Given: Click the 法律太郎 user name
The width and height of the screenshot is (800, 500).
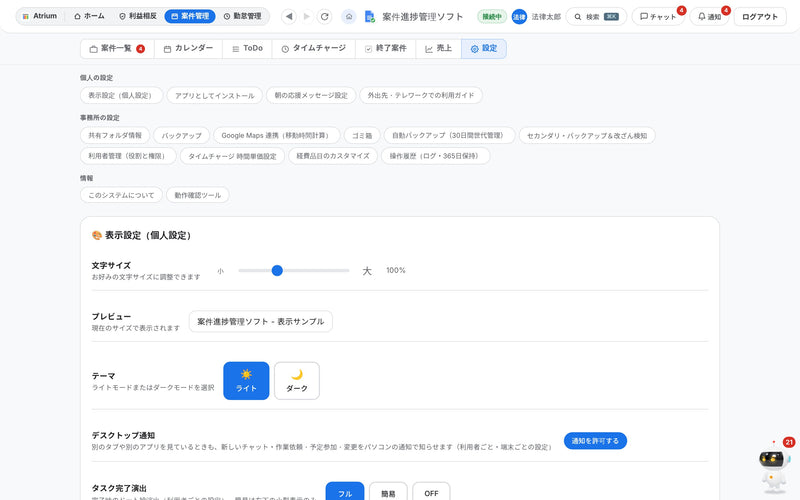Looking at the screenshot, I should [546, 17].
